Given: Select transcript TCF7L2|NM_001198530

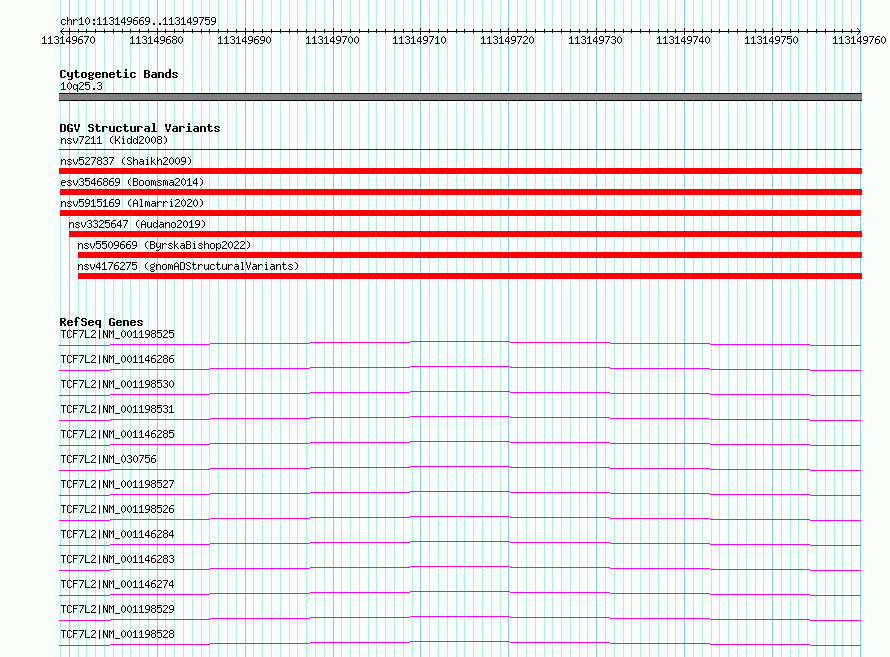Looking at the screenshot, I should [117, 384].
